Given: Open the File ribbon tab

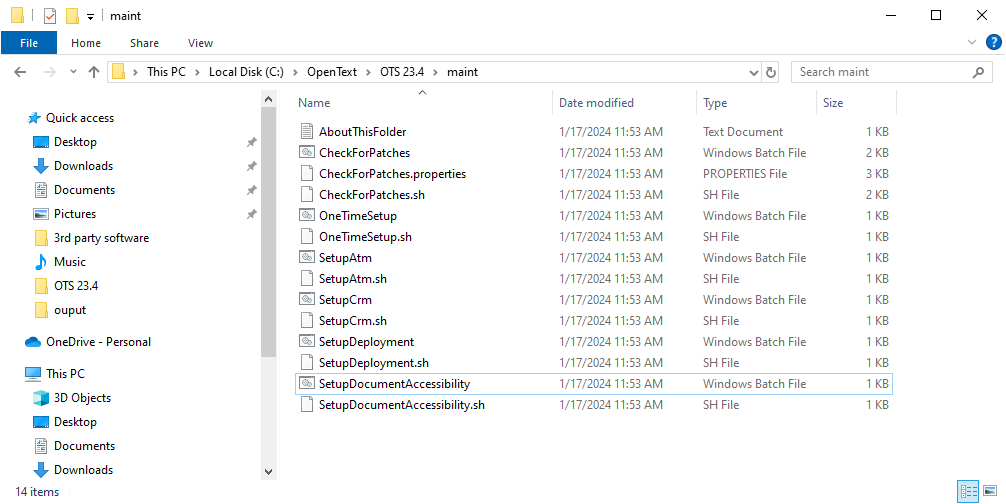Looking at the screenshot, I should tap(29, 43).
